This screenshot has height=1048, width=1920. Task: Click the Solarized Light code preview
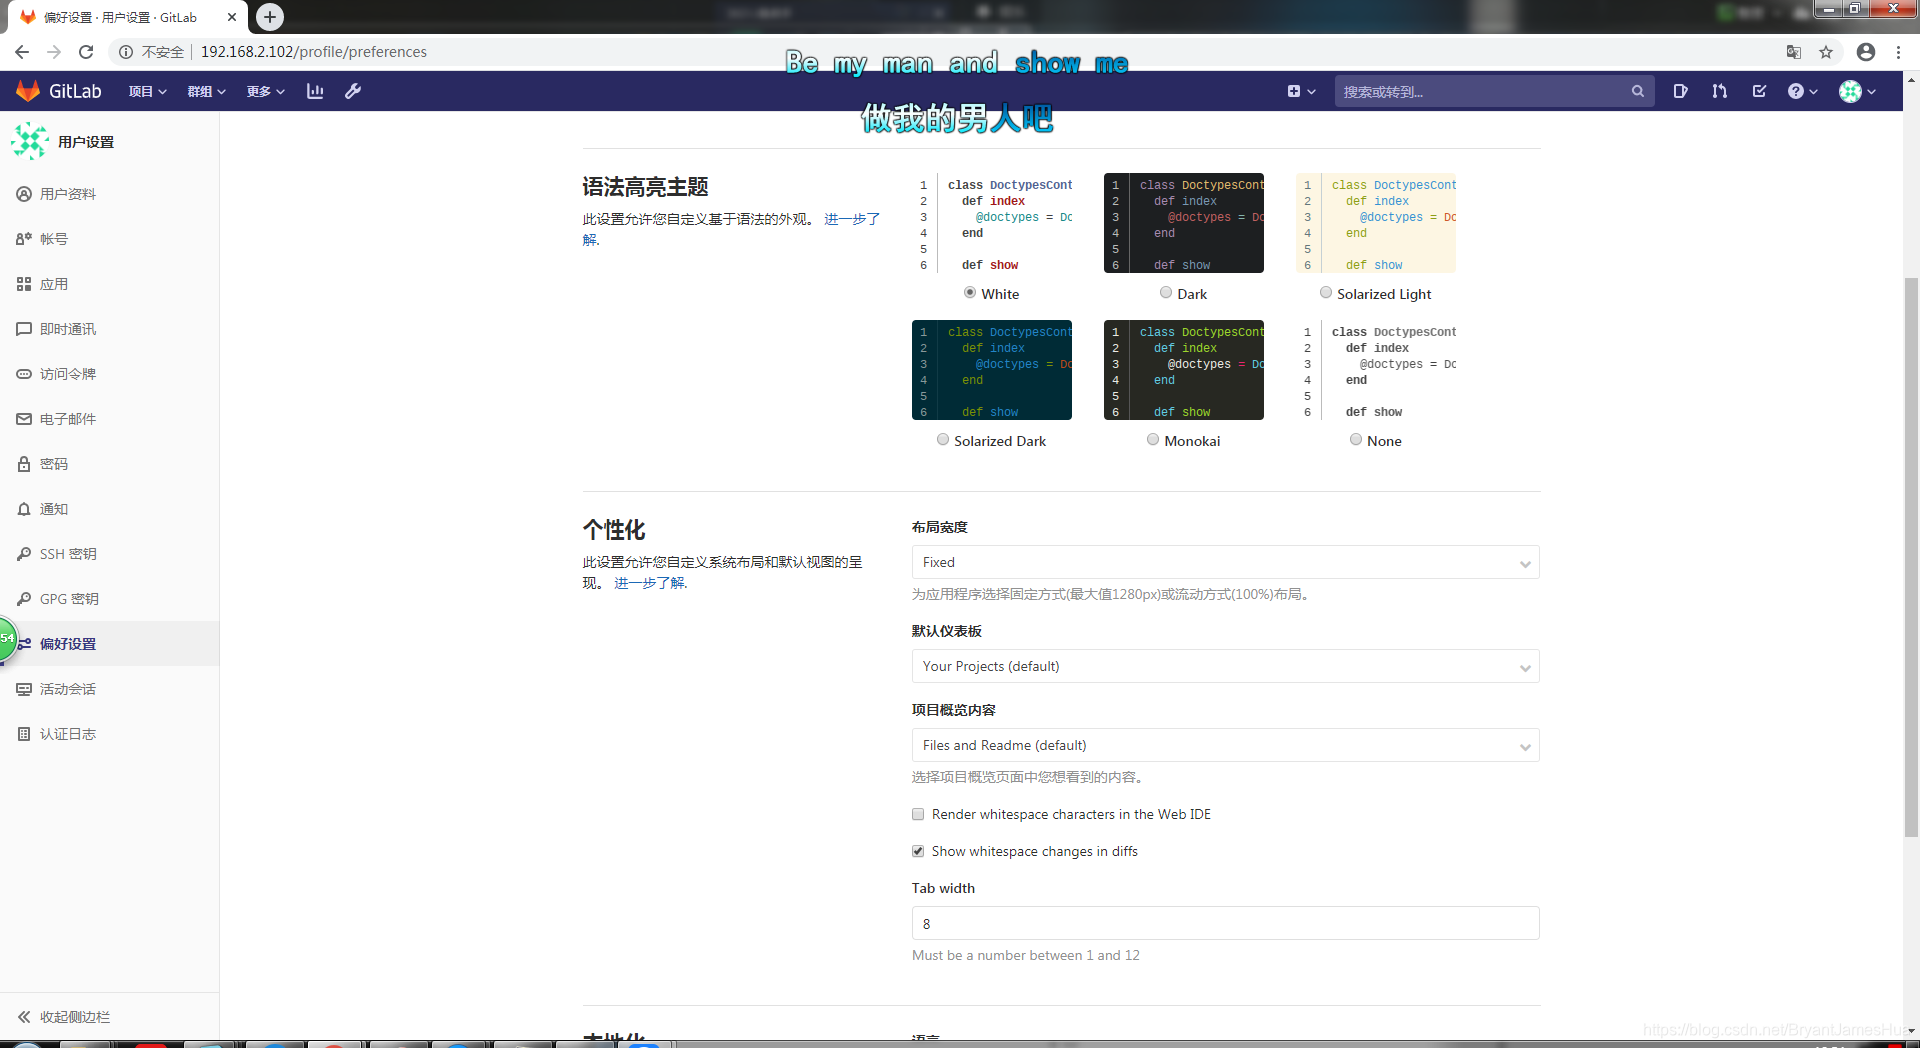coord(1376,223)
